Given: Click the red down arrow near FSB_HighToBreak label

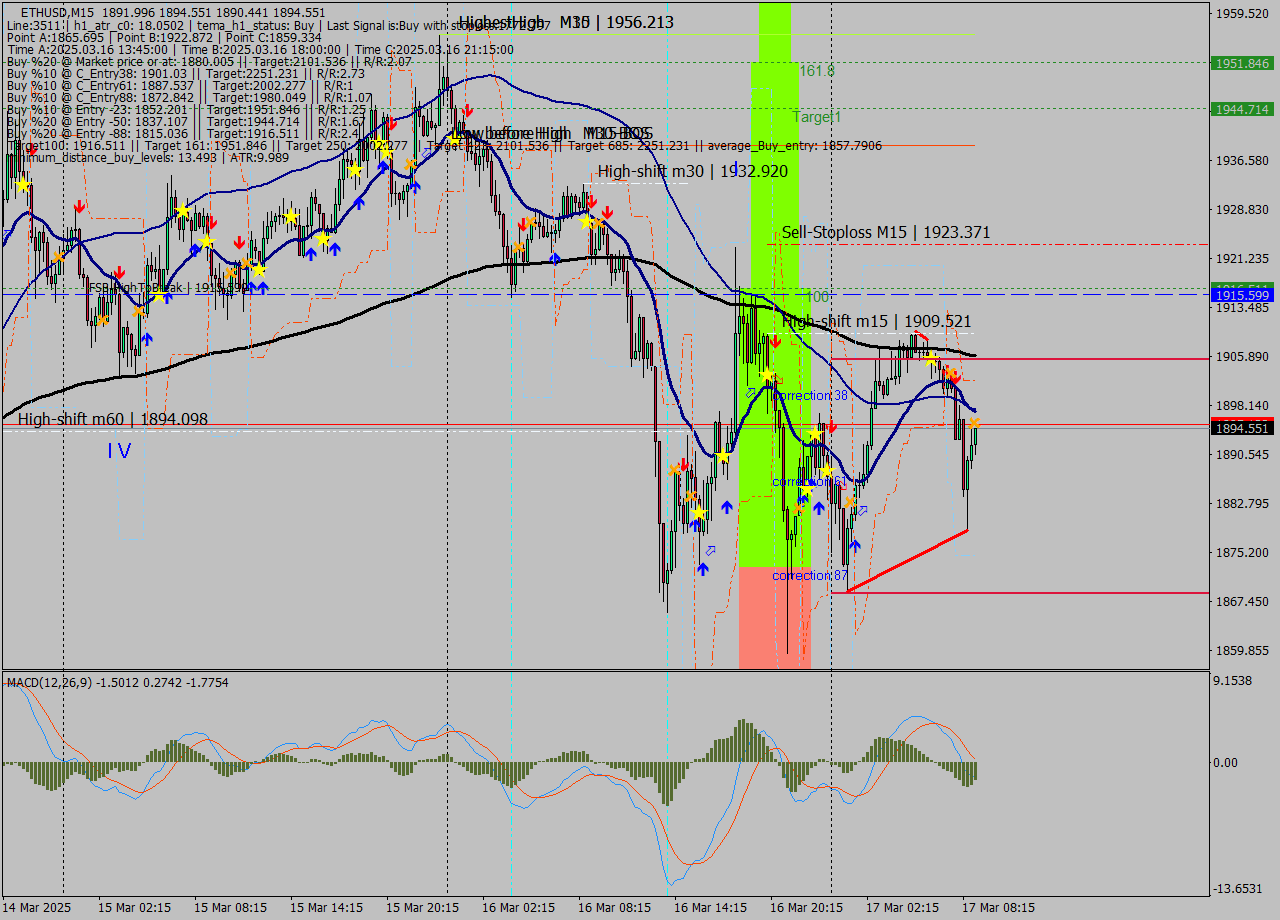Looking at the screenshot, I should pos(120,270).
